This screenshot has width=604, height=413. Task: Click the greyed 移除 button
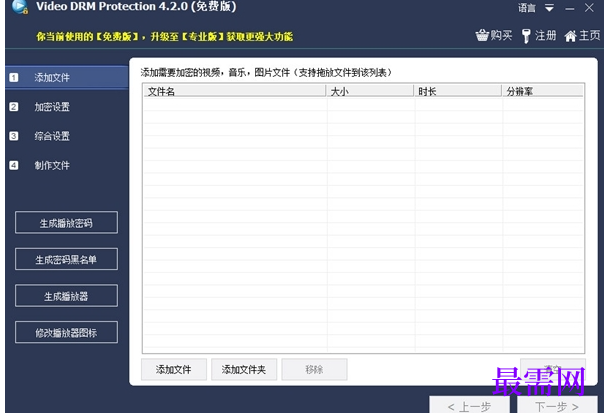(314, 369)
